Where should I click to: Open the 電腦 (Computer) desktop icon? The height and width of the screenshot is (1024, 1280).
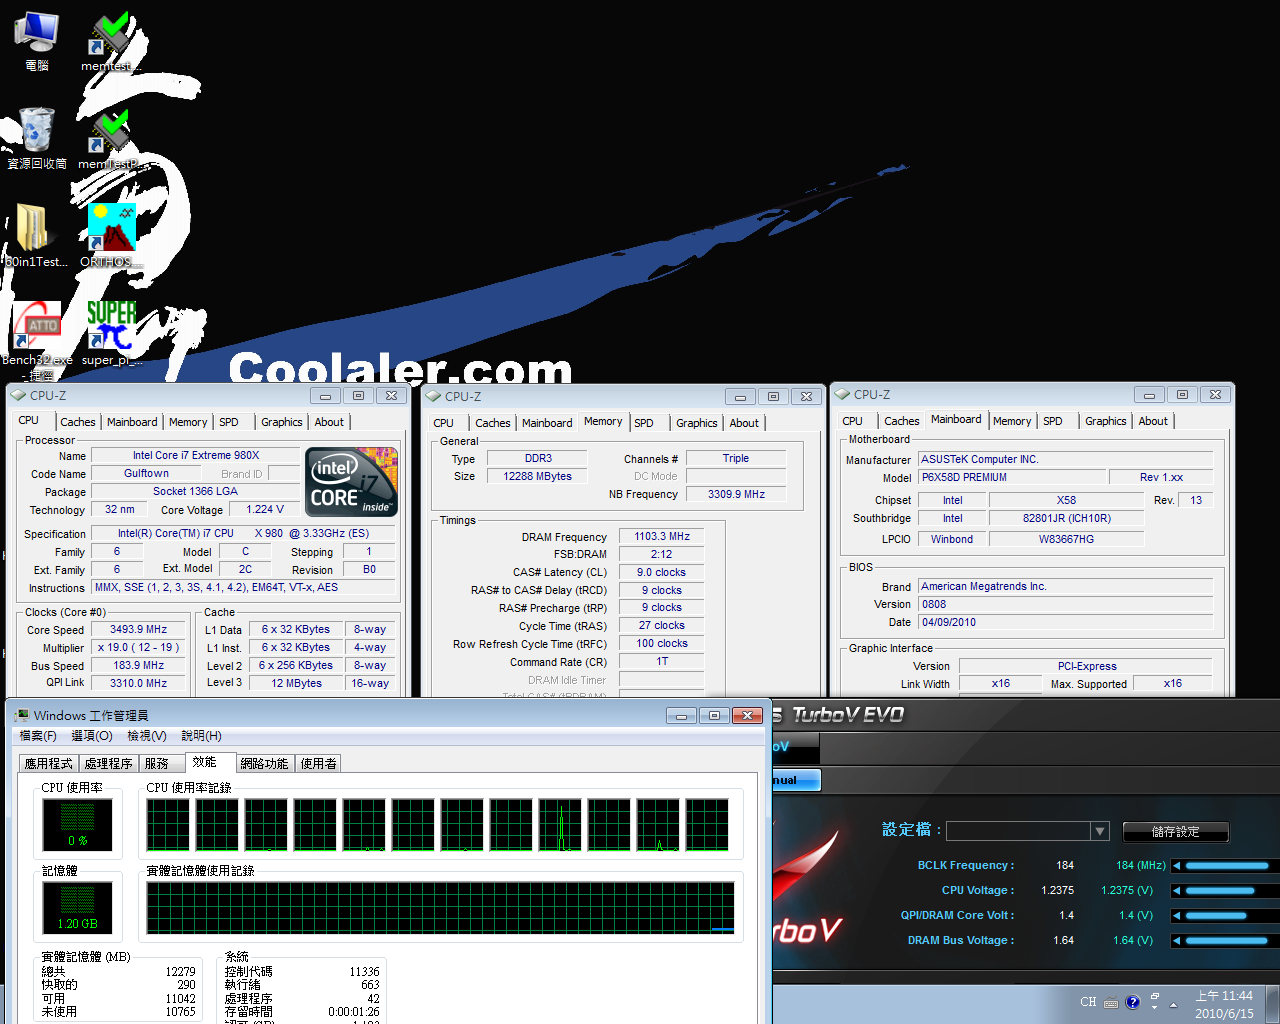[36, 40]
